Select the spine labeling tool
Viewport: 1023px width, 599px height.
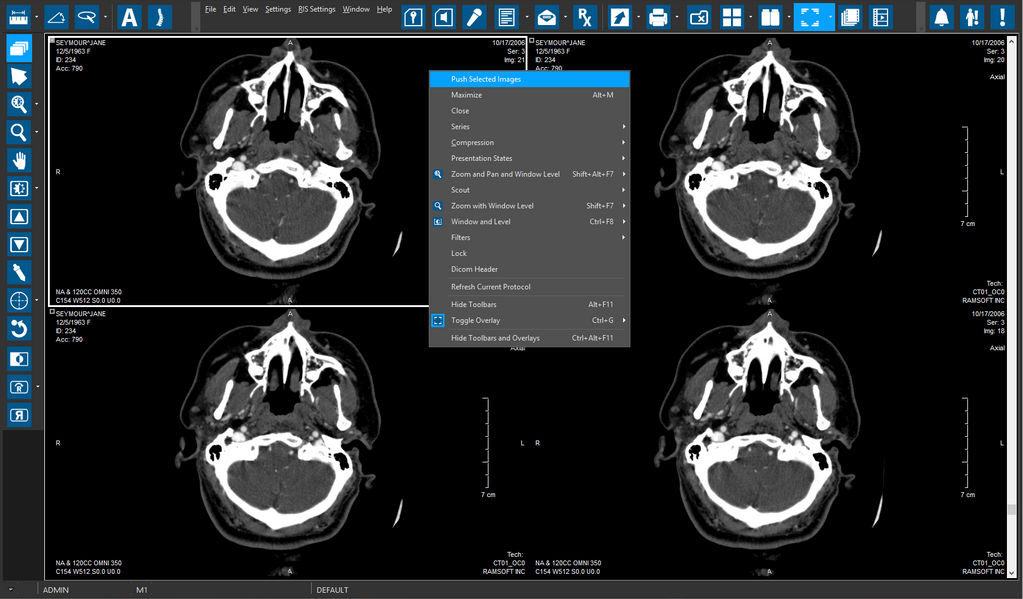pos(160,17)
